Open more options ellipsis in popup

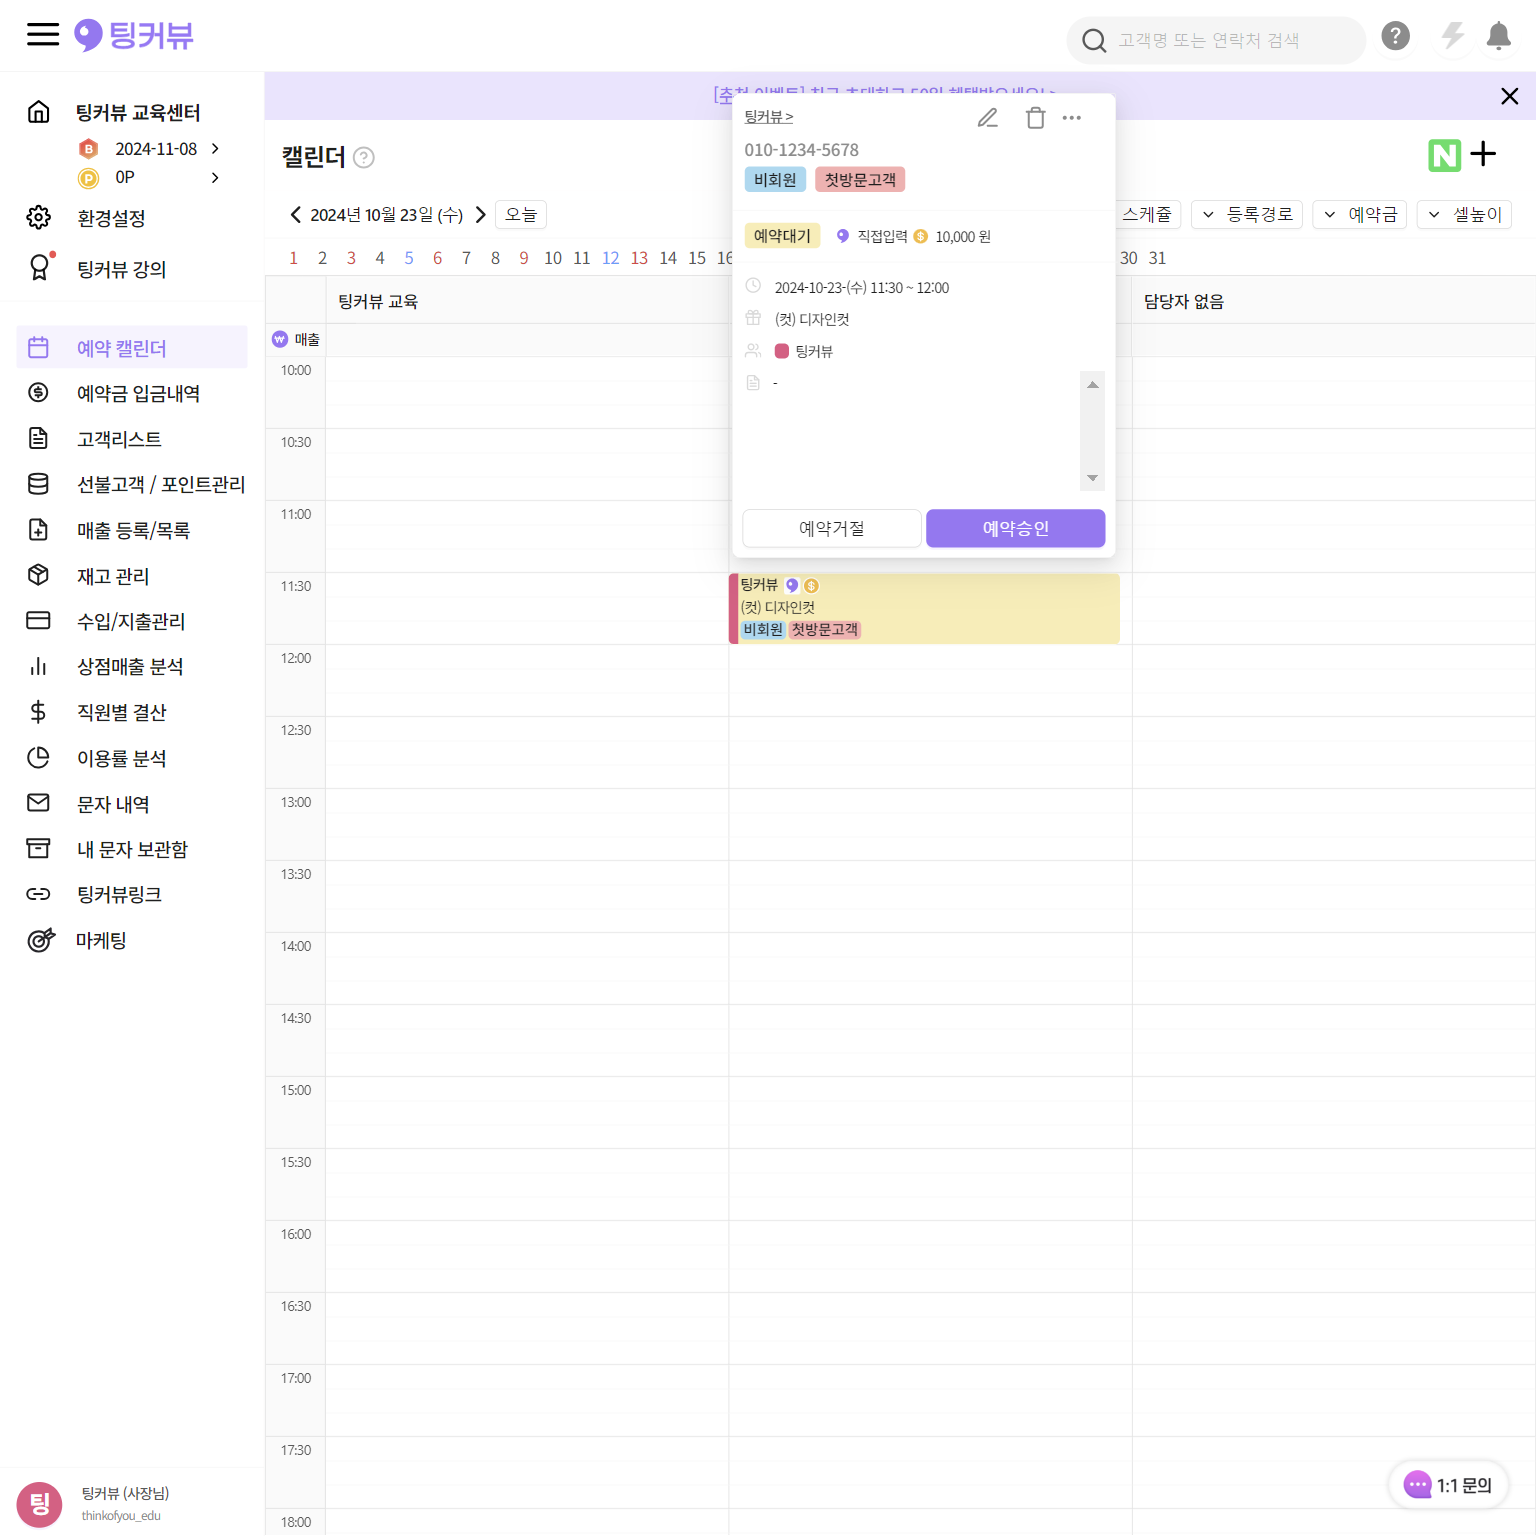click(x=1072, y=118)
